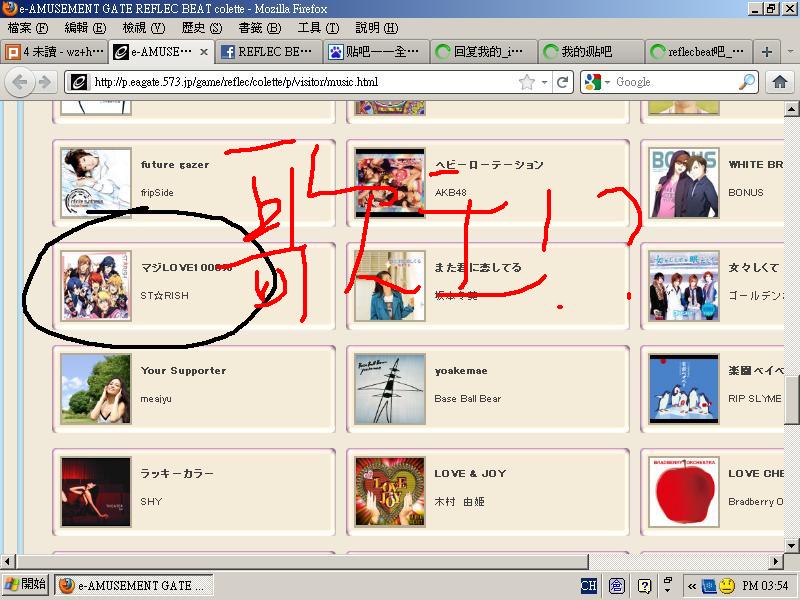The image size is (800, 600).
Task: Open the 女々しくて jacket image
Action: [x=684, y=286]
